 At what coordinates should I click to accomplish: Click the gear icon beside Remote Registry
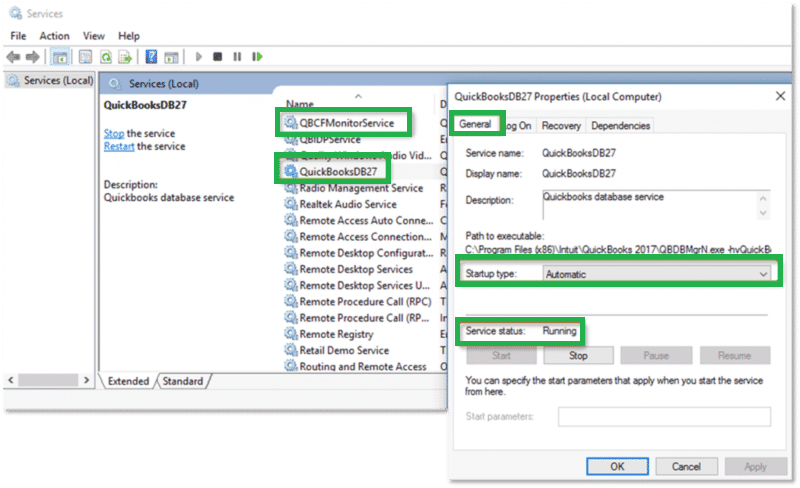(x=291, y=334)
